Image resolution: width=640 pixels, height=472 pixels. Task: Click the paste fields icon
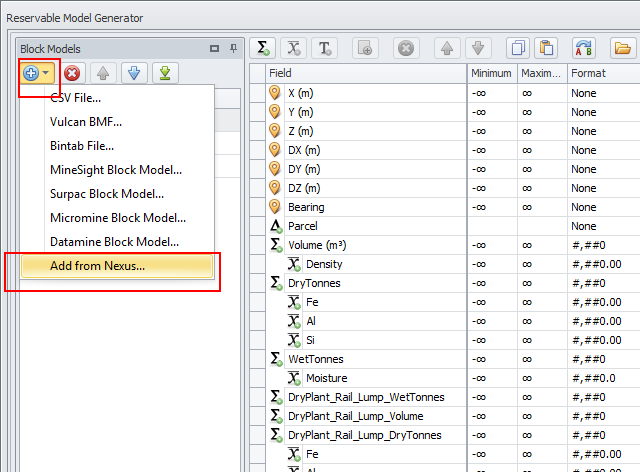point(546,48)
